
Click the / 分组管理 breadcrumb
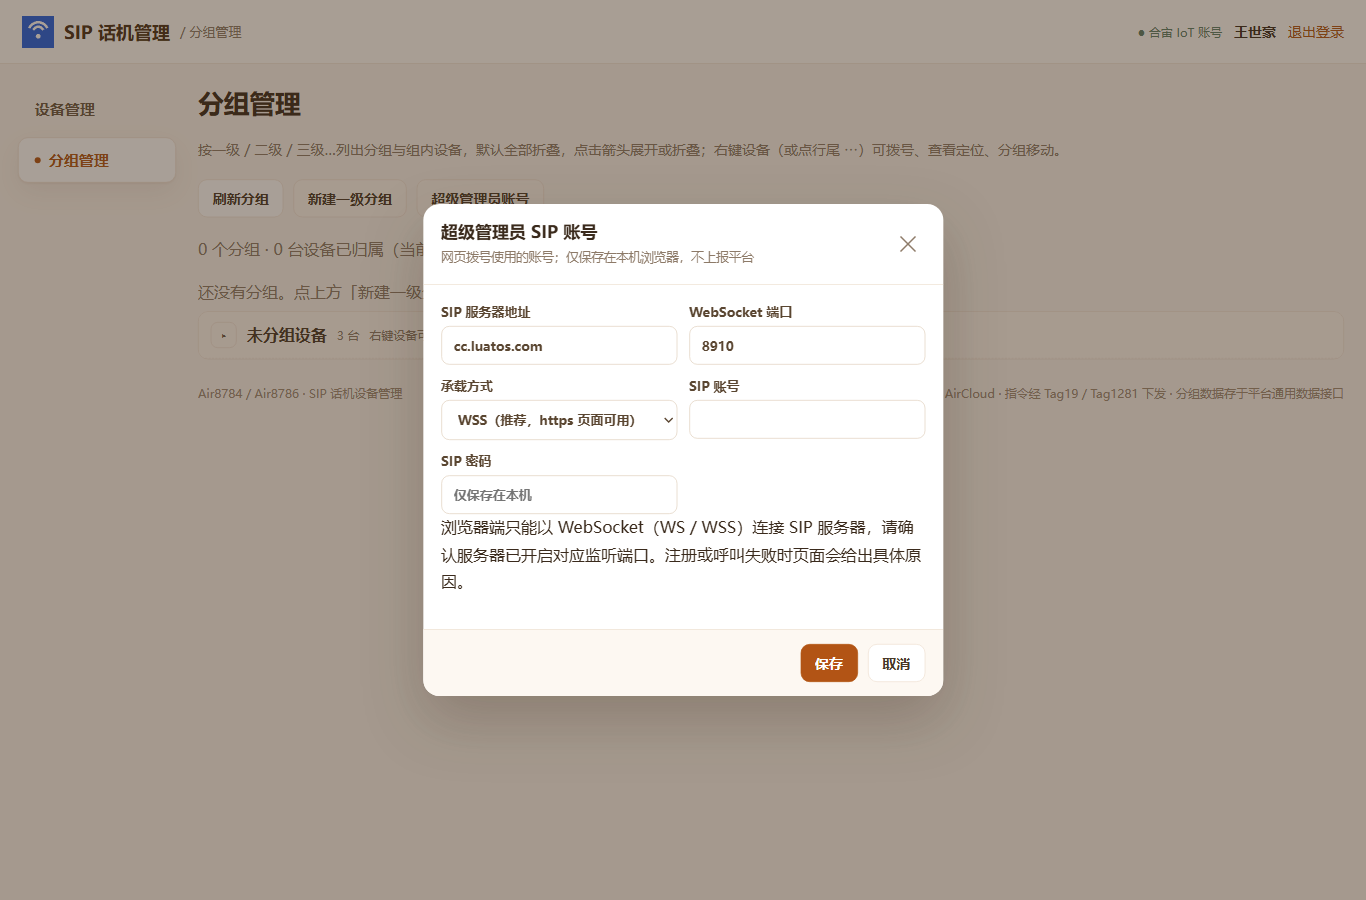[x=211, y=32]
